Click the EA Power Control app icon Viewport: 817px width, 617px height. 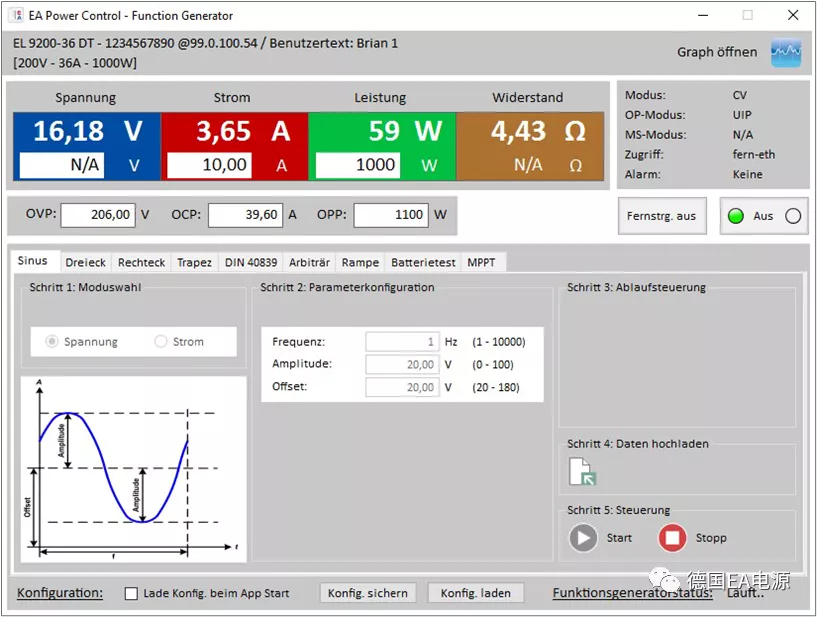tap(17, 15)
